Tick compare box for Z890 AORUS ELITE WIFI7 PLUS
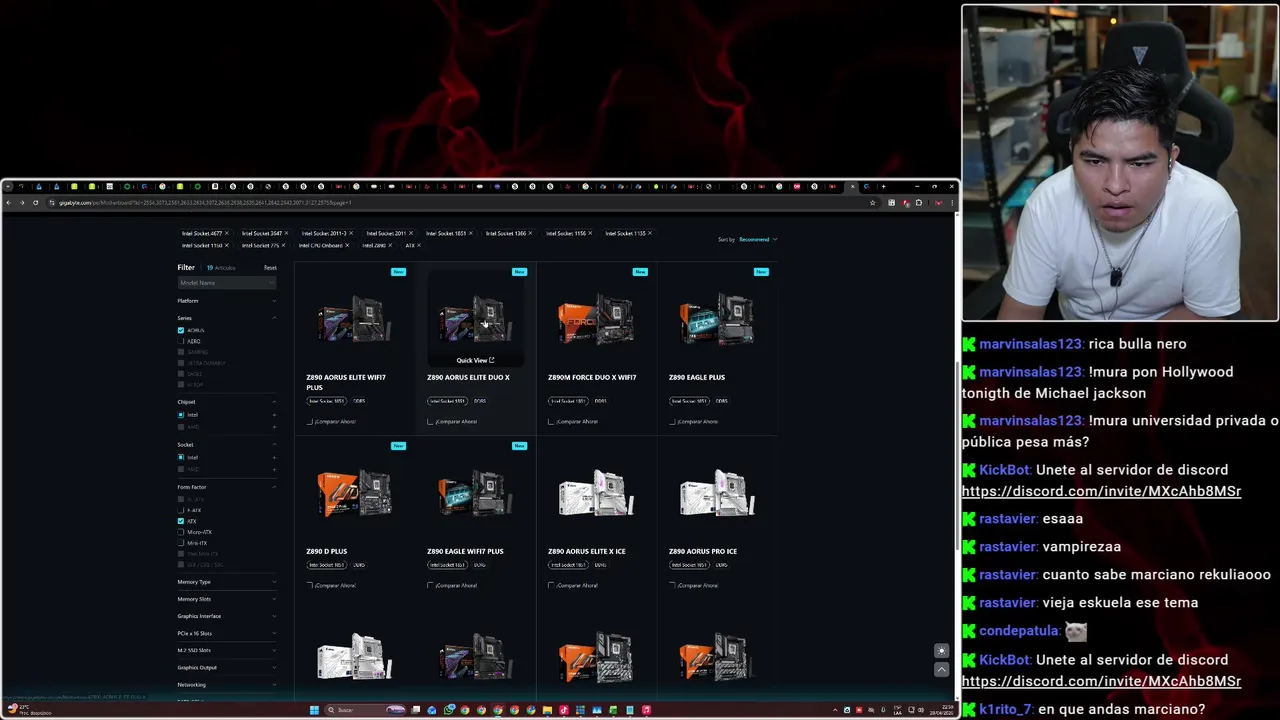1280x720 pixels. (x=310, y=421)
